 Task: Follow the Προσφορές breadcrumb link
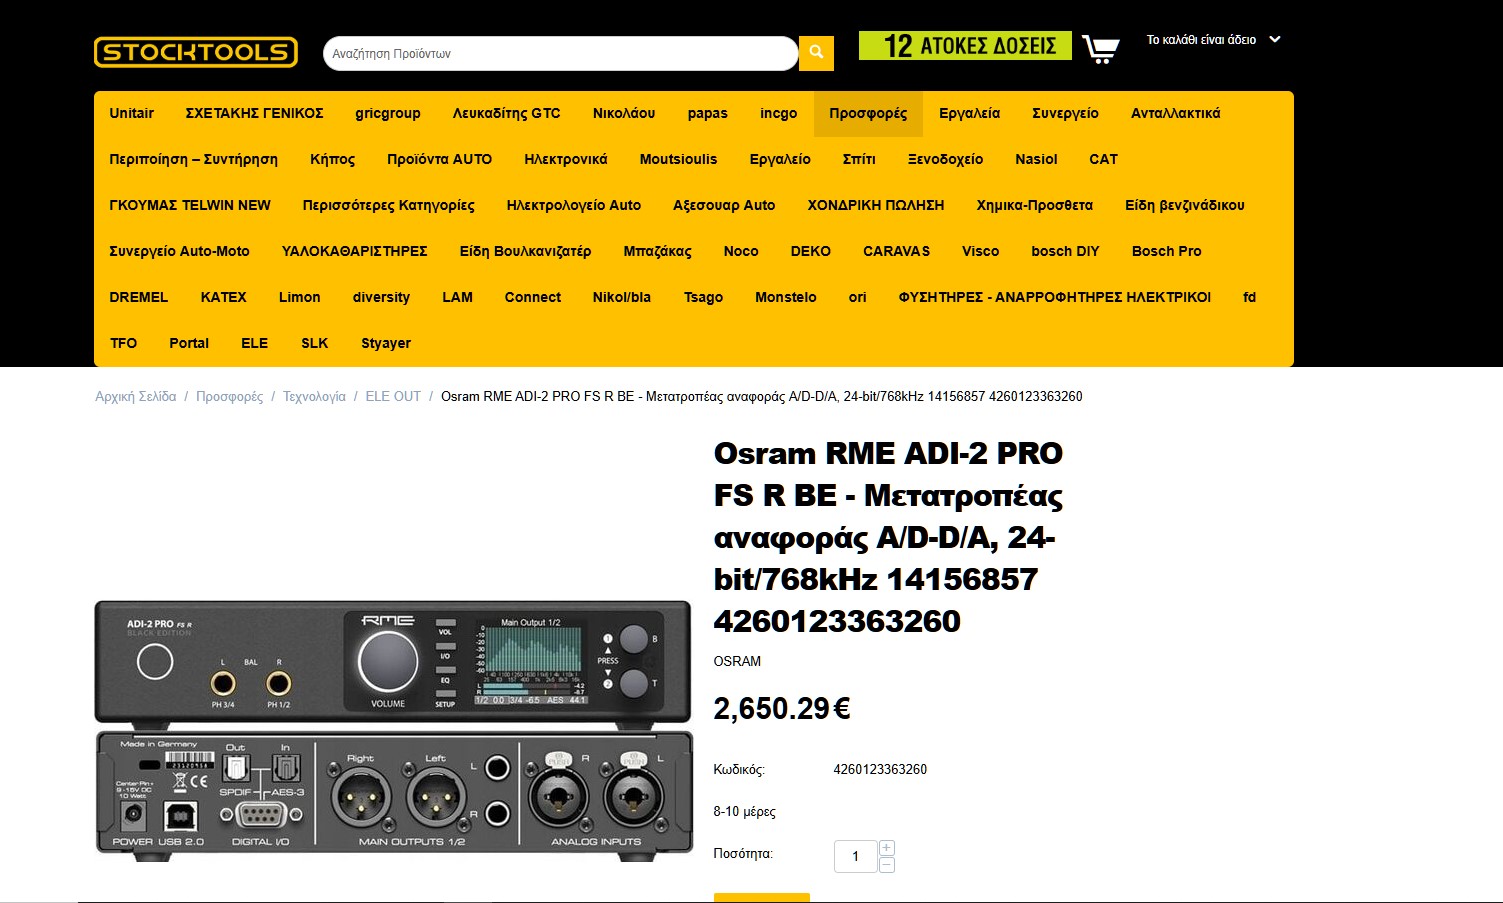pos(229,396)
